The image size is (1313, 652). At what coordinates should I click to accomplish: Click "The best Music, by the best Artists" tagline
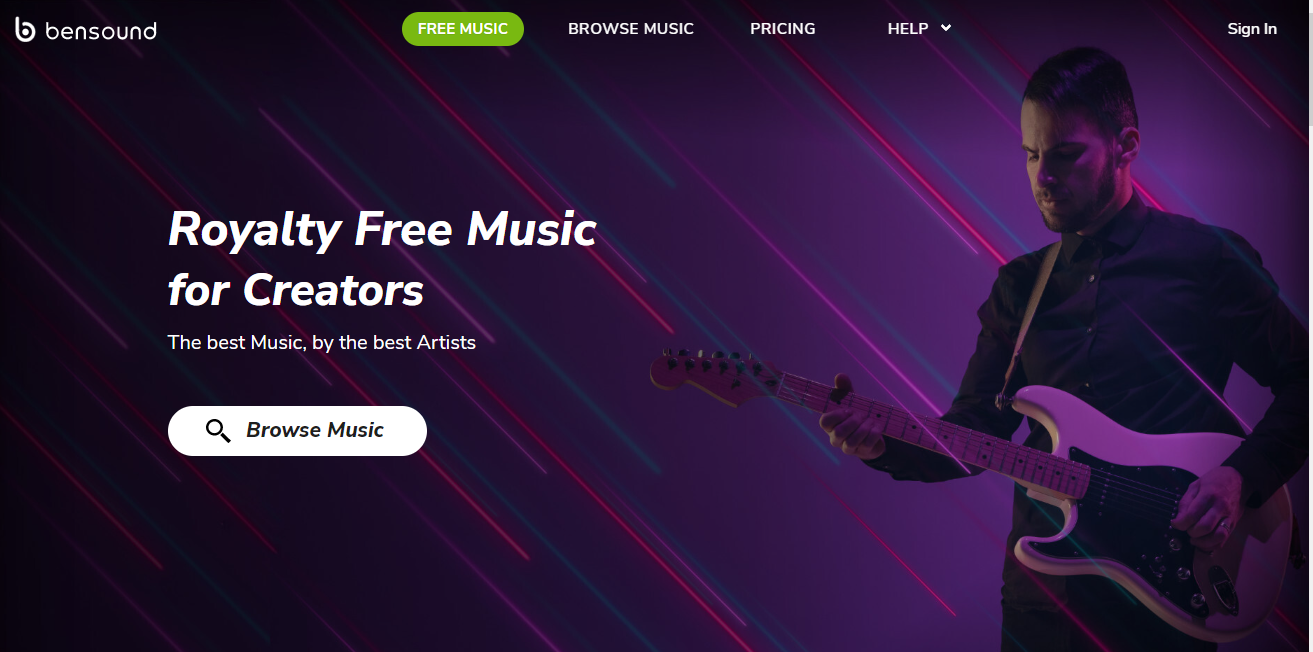point(322,342)
